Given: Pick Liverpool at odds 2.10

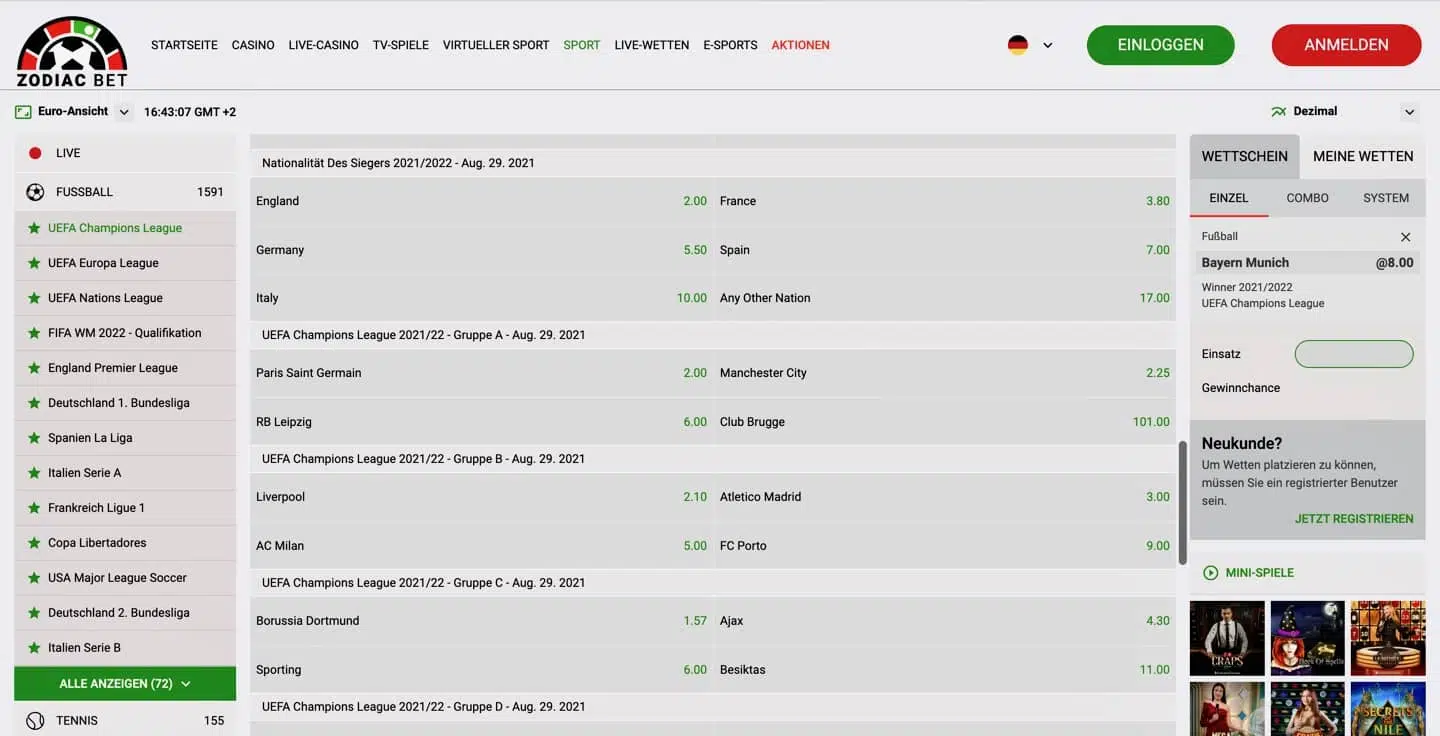Looking at the screenshot, I should 481,497.
